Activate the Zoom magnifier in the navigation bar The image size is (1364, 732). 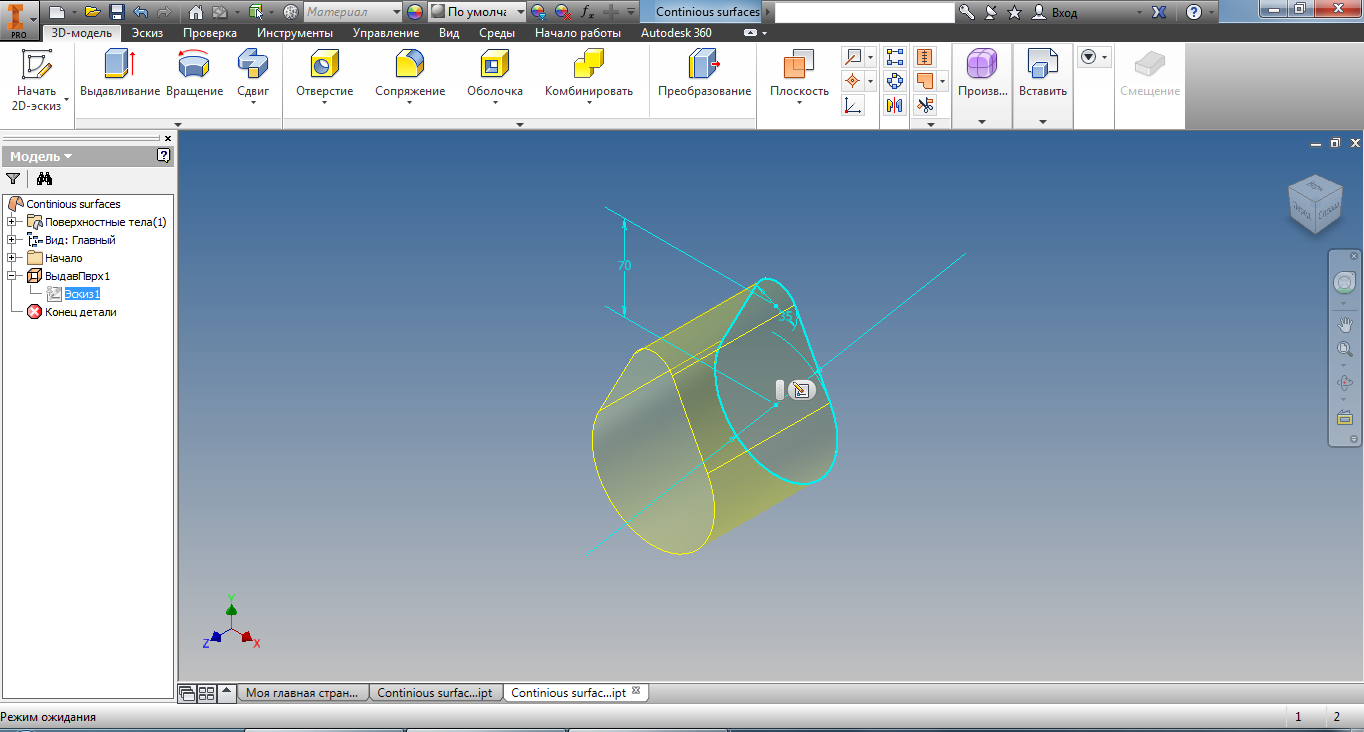pos(1344,350)
